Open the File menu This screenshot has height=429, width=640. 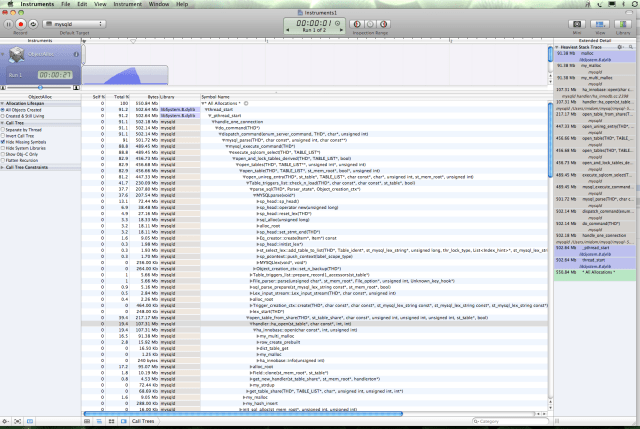click(x=66, y=4)
